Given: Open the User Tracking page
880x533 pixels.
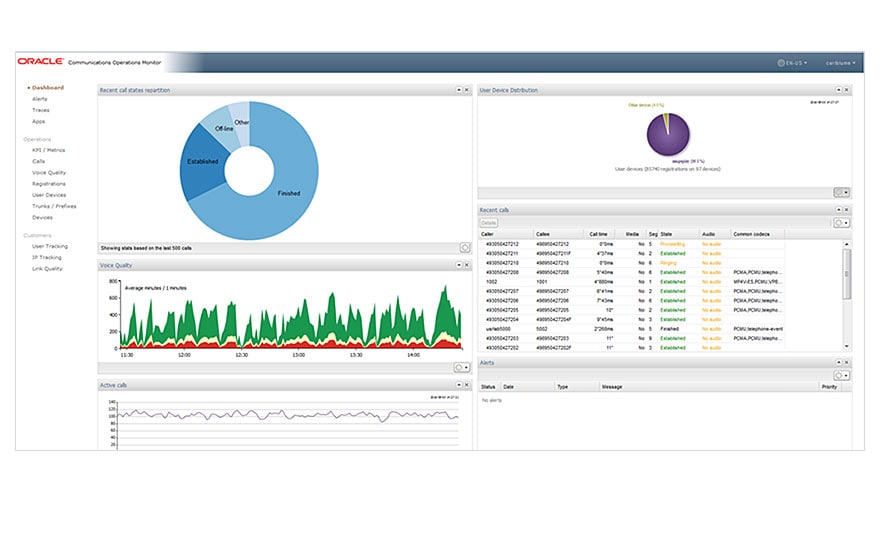Looking at the screenshot, I should (x=49, y=246).
